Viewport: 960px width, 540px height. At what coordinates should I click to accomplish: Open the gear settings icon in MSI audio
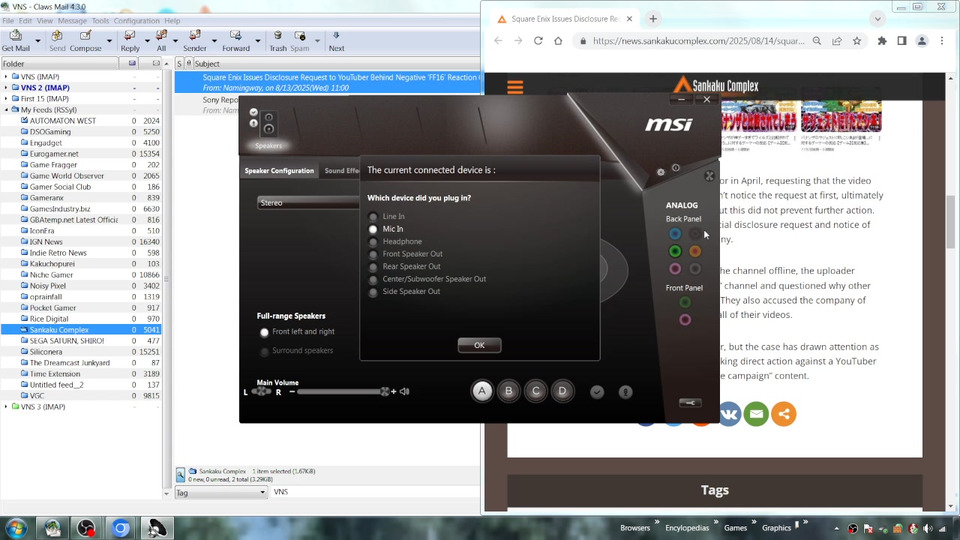click(661, 172)
